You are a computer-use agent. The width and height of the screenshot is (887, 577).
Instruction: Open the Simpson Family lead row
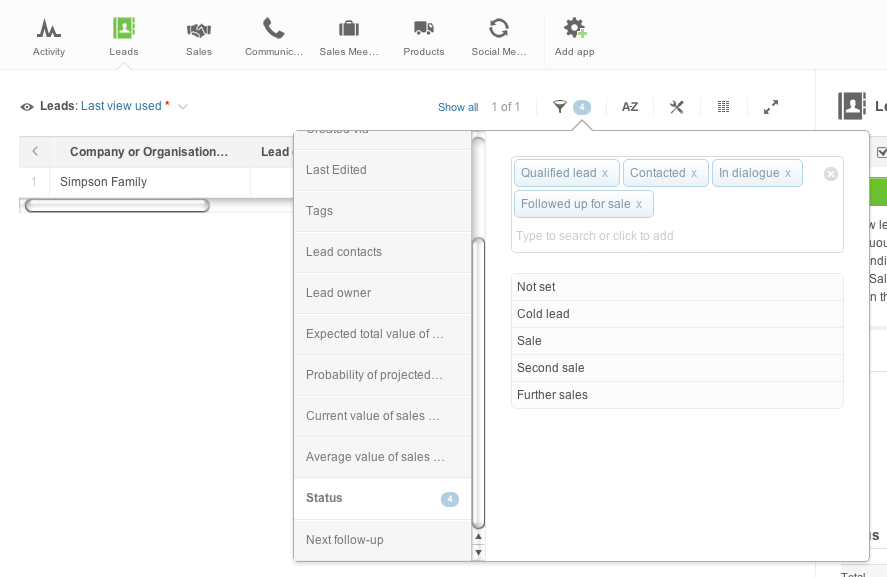[104, 182]
